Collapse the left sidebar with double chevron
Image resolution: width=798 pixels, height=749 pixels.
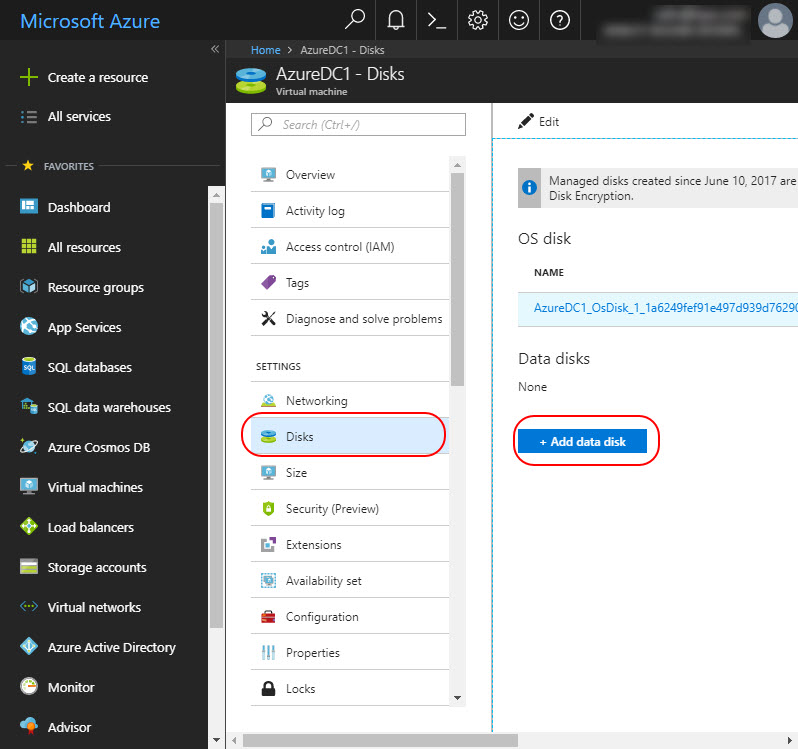coord(215,49)
